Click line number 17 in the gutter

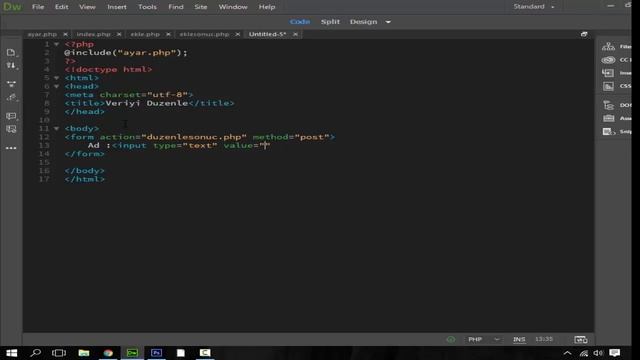point(44,179)
